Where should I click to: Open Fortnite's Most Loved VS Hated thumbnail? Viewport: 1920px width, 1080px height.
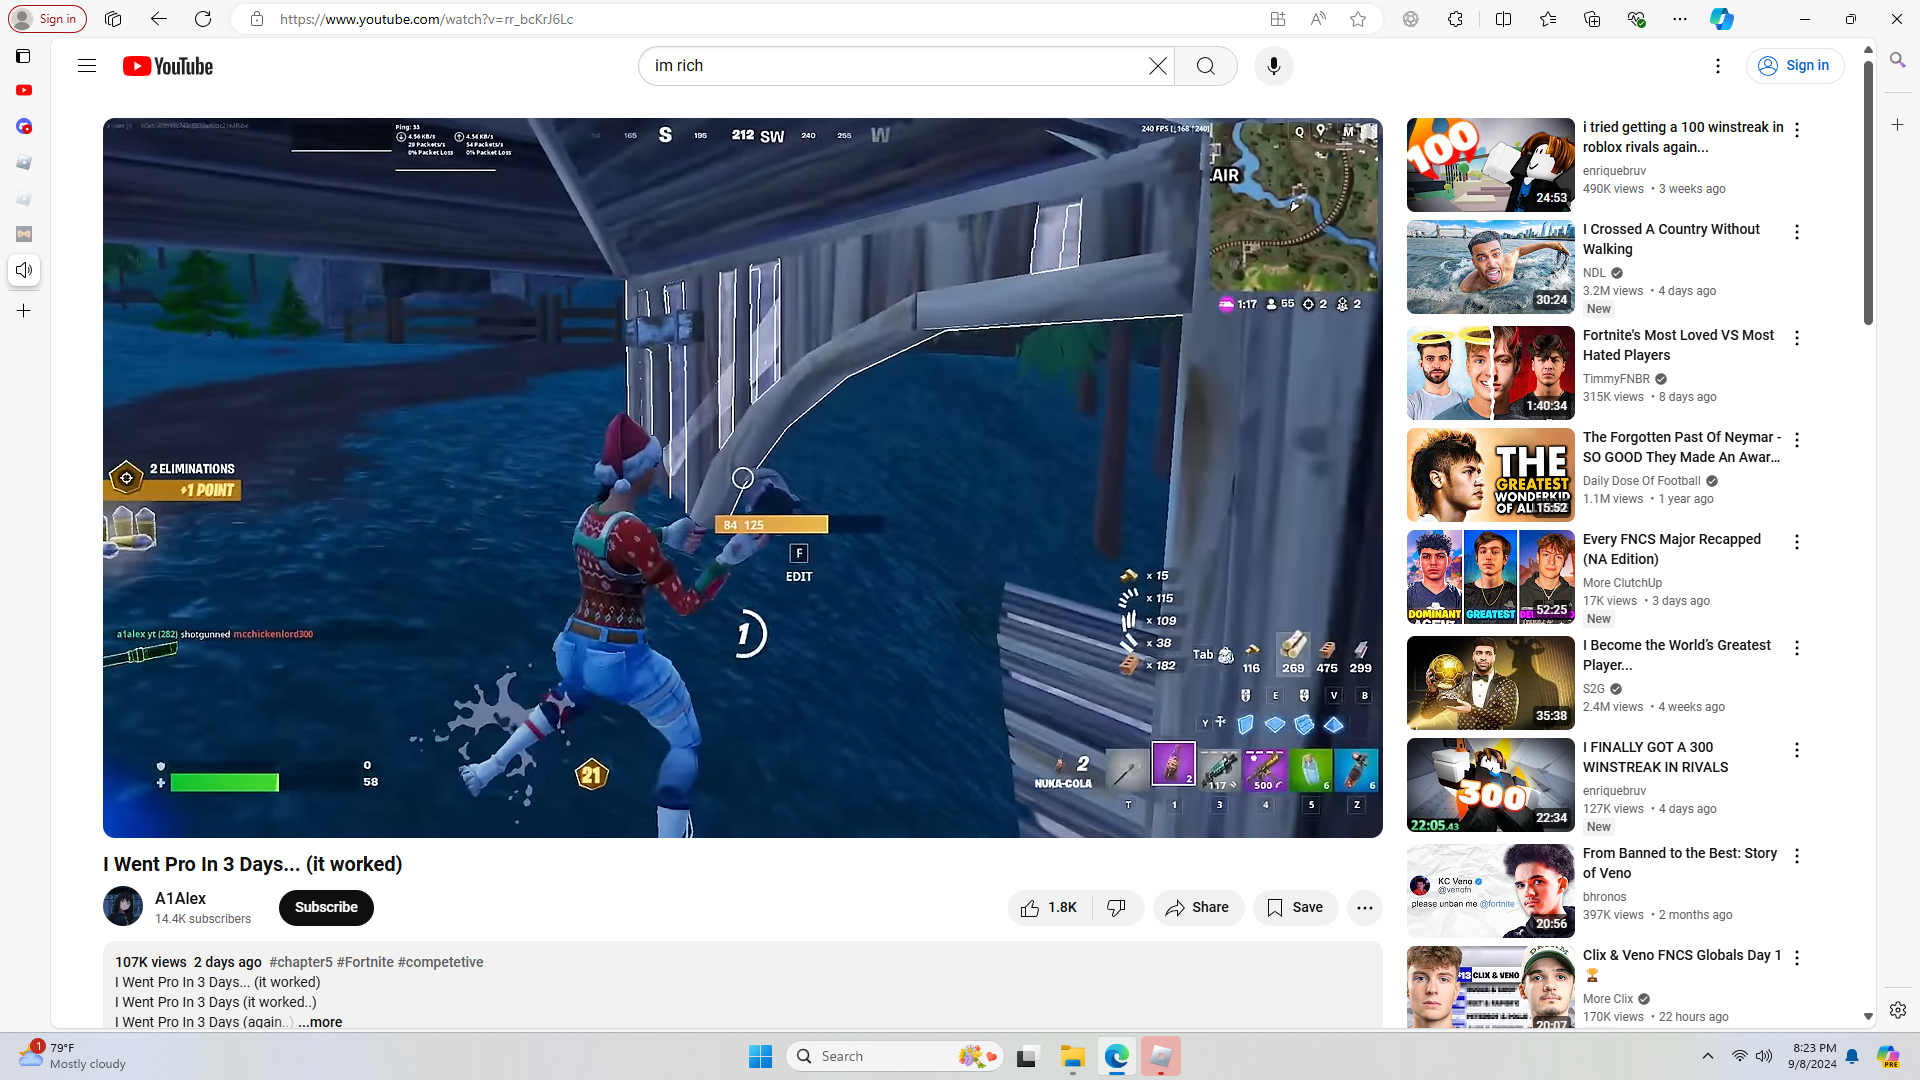click(x=1490, y=373)
